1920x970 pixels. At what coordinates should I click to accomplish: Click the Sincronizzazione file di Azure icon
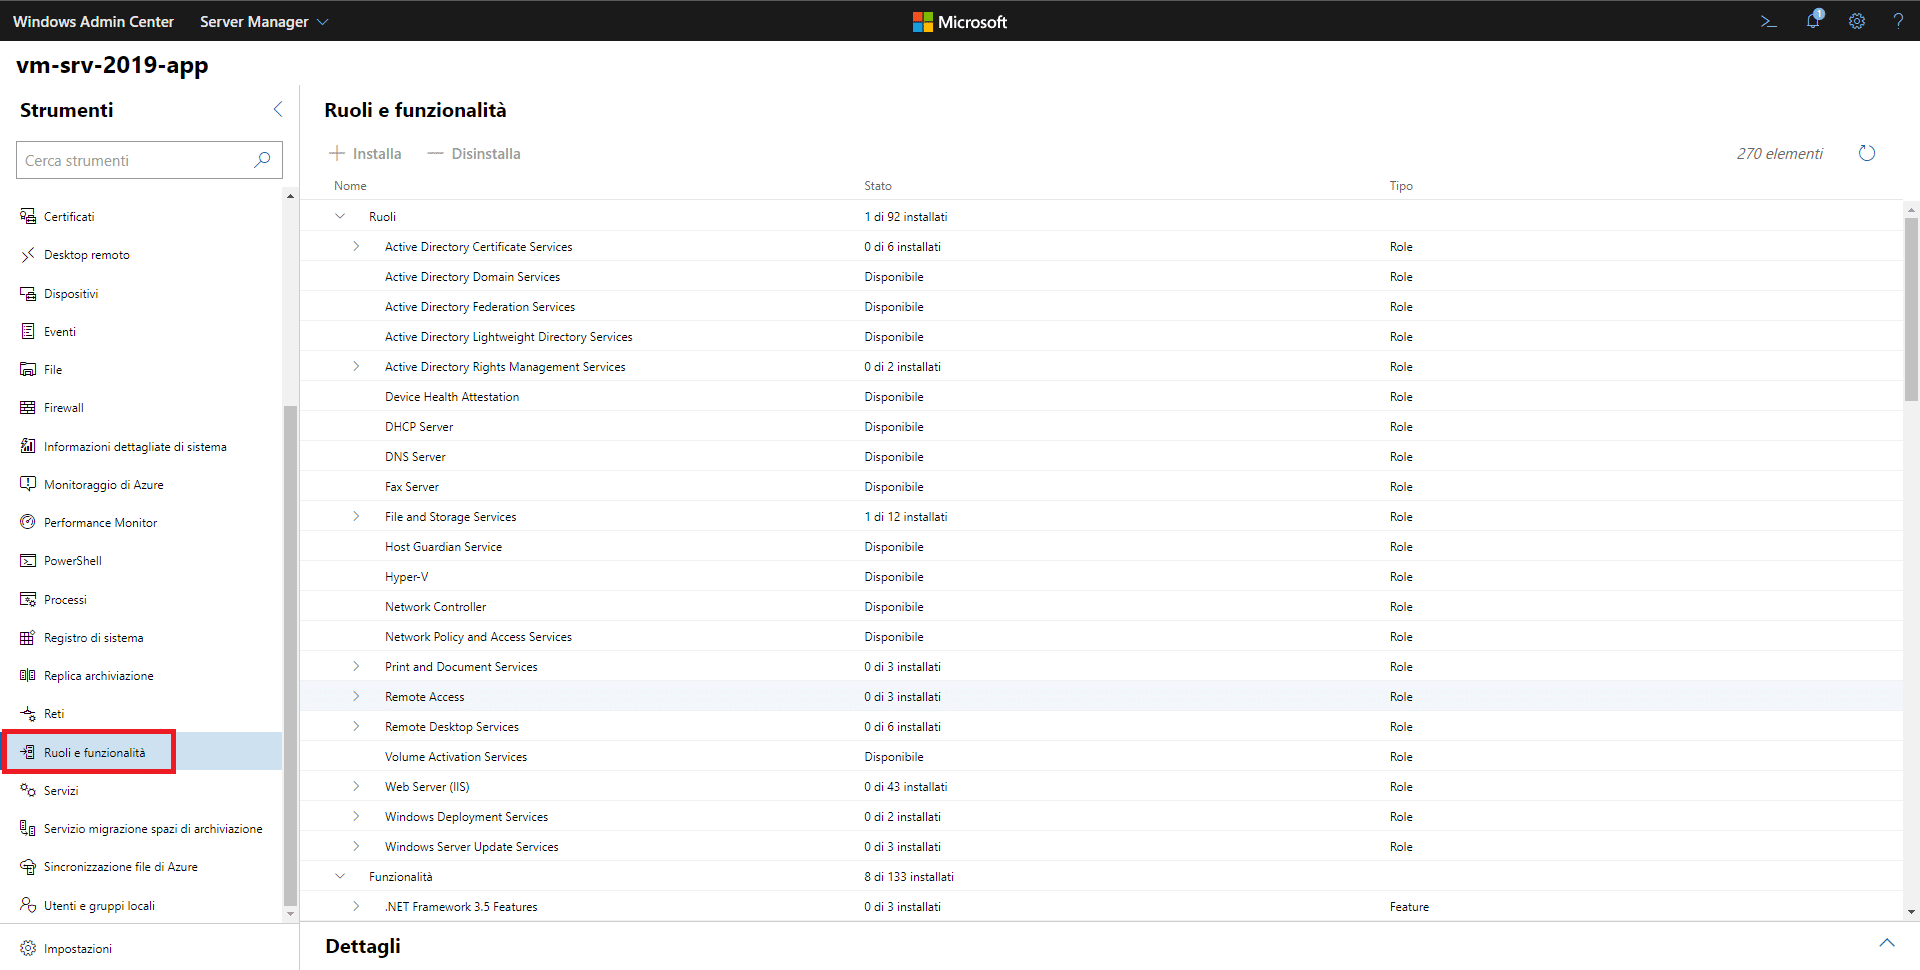pyautogui.click(x=28, y=866)
